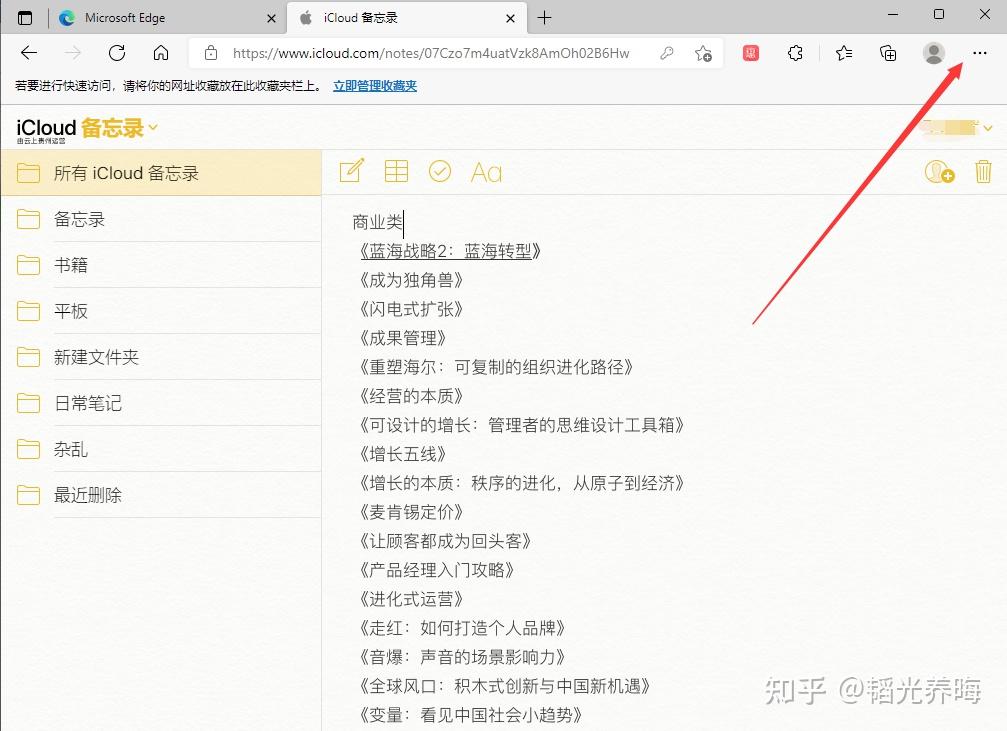The height and width of the screenshot is (731, 1007).
Task: Open the 杂乱 folder
Action: 161,449
